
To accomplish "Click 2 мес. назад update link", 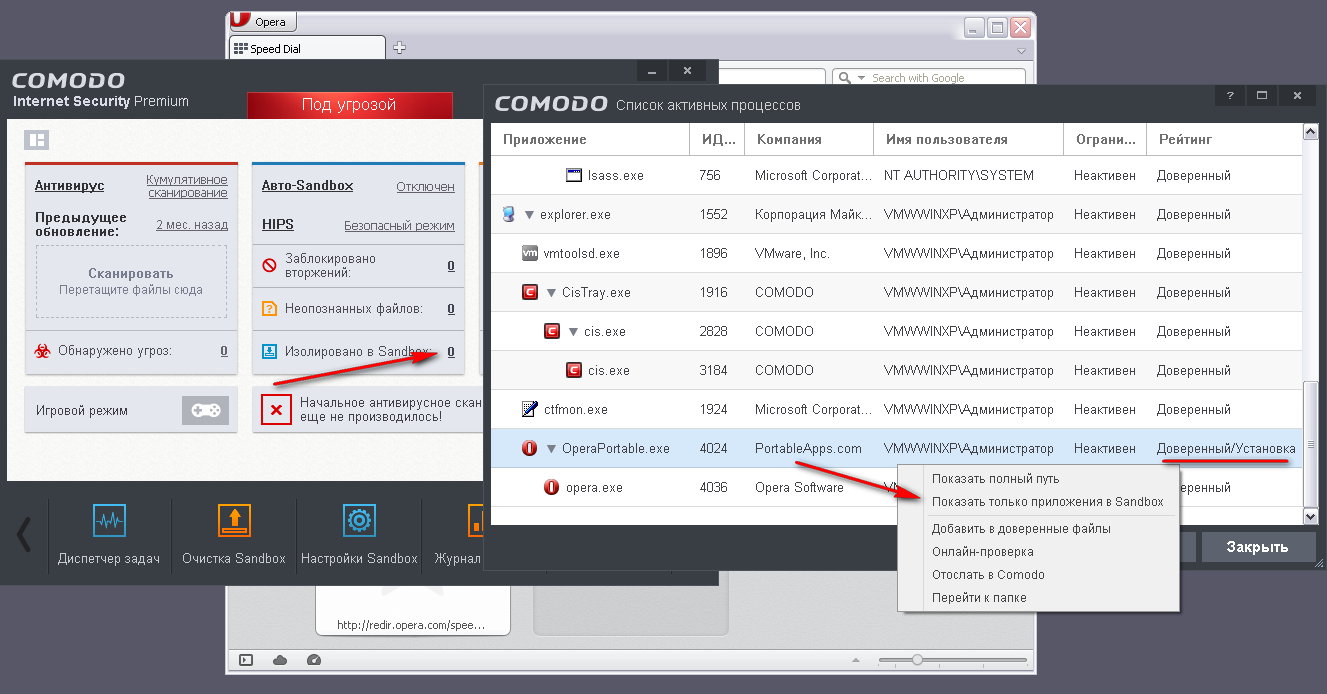I will click(192, 225).
